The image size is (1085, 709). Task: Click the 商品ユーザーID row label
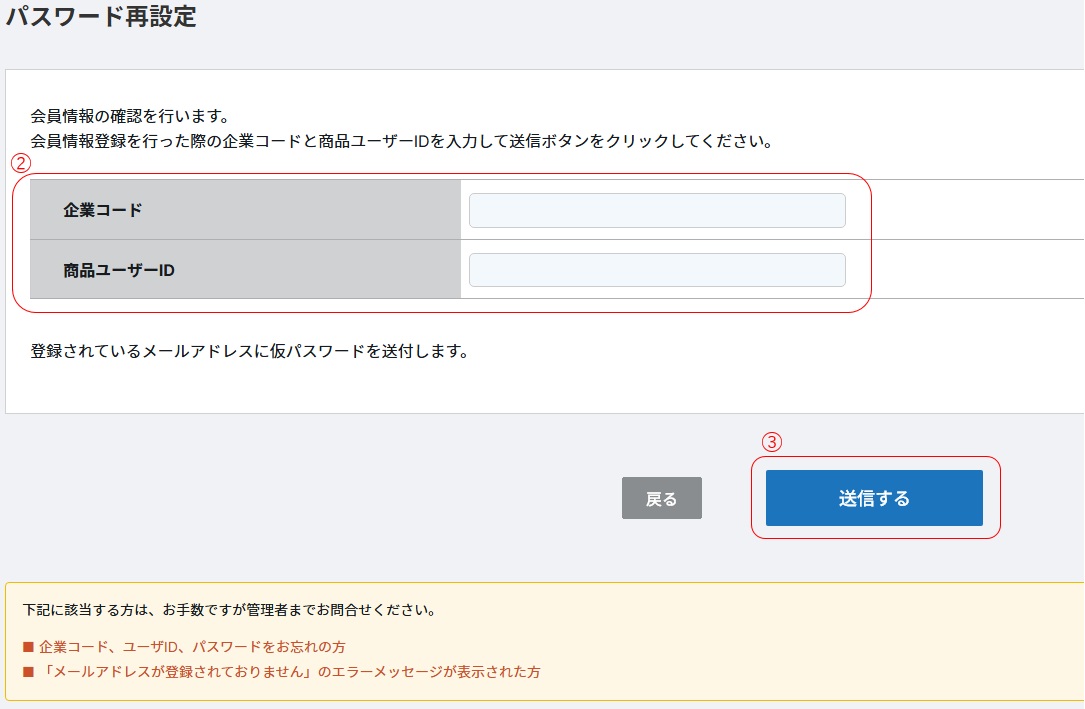click(x=119, y=270)
